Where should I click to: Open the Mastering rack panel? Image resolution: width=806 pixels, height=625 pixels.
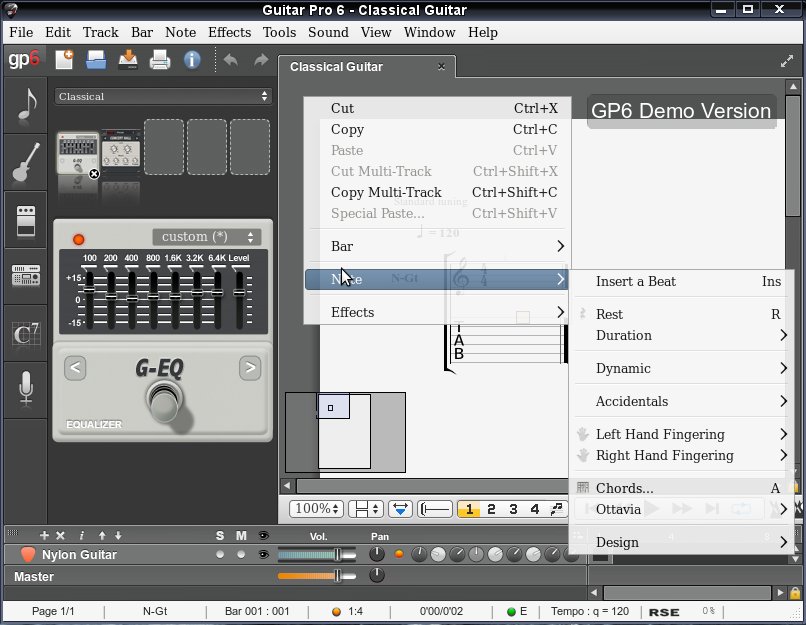click(26, 276)
